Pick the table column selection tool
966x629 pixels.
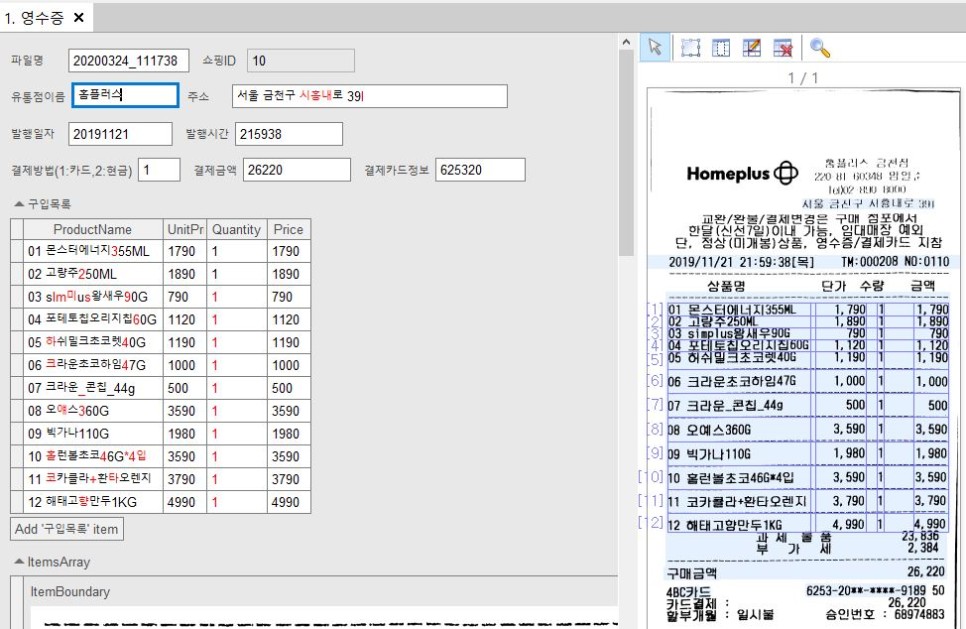(721, 47)
